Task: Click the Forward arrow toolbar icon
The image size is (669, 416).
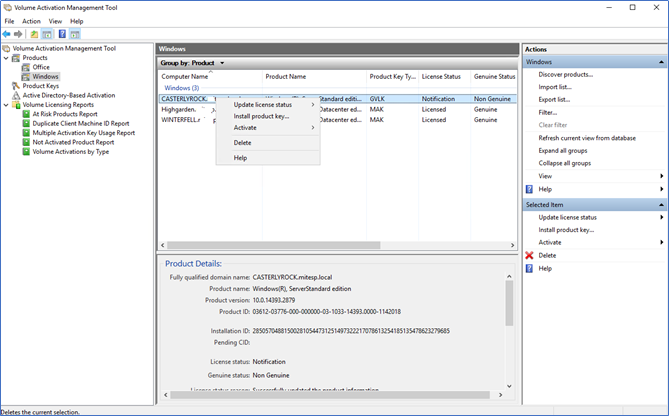Action: tap(18, 34)
